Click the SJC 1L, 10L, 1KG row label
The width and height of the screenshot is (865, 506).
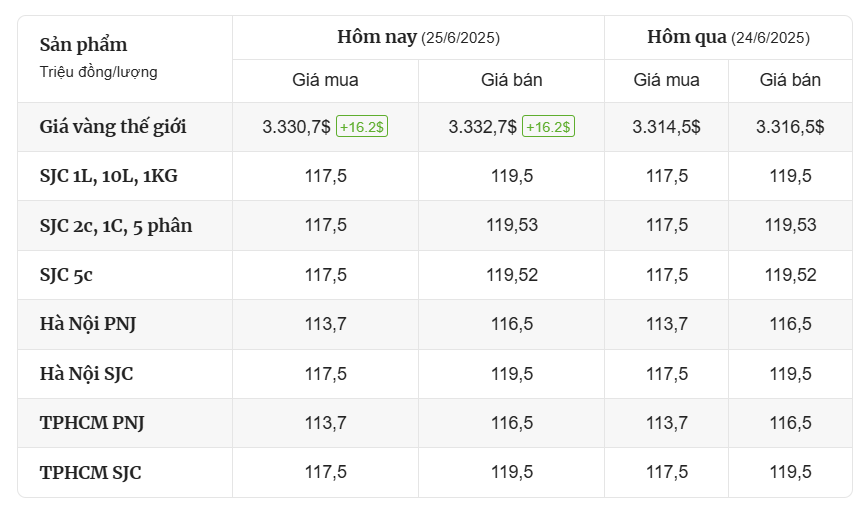[109, 176]
